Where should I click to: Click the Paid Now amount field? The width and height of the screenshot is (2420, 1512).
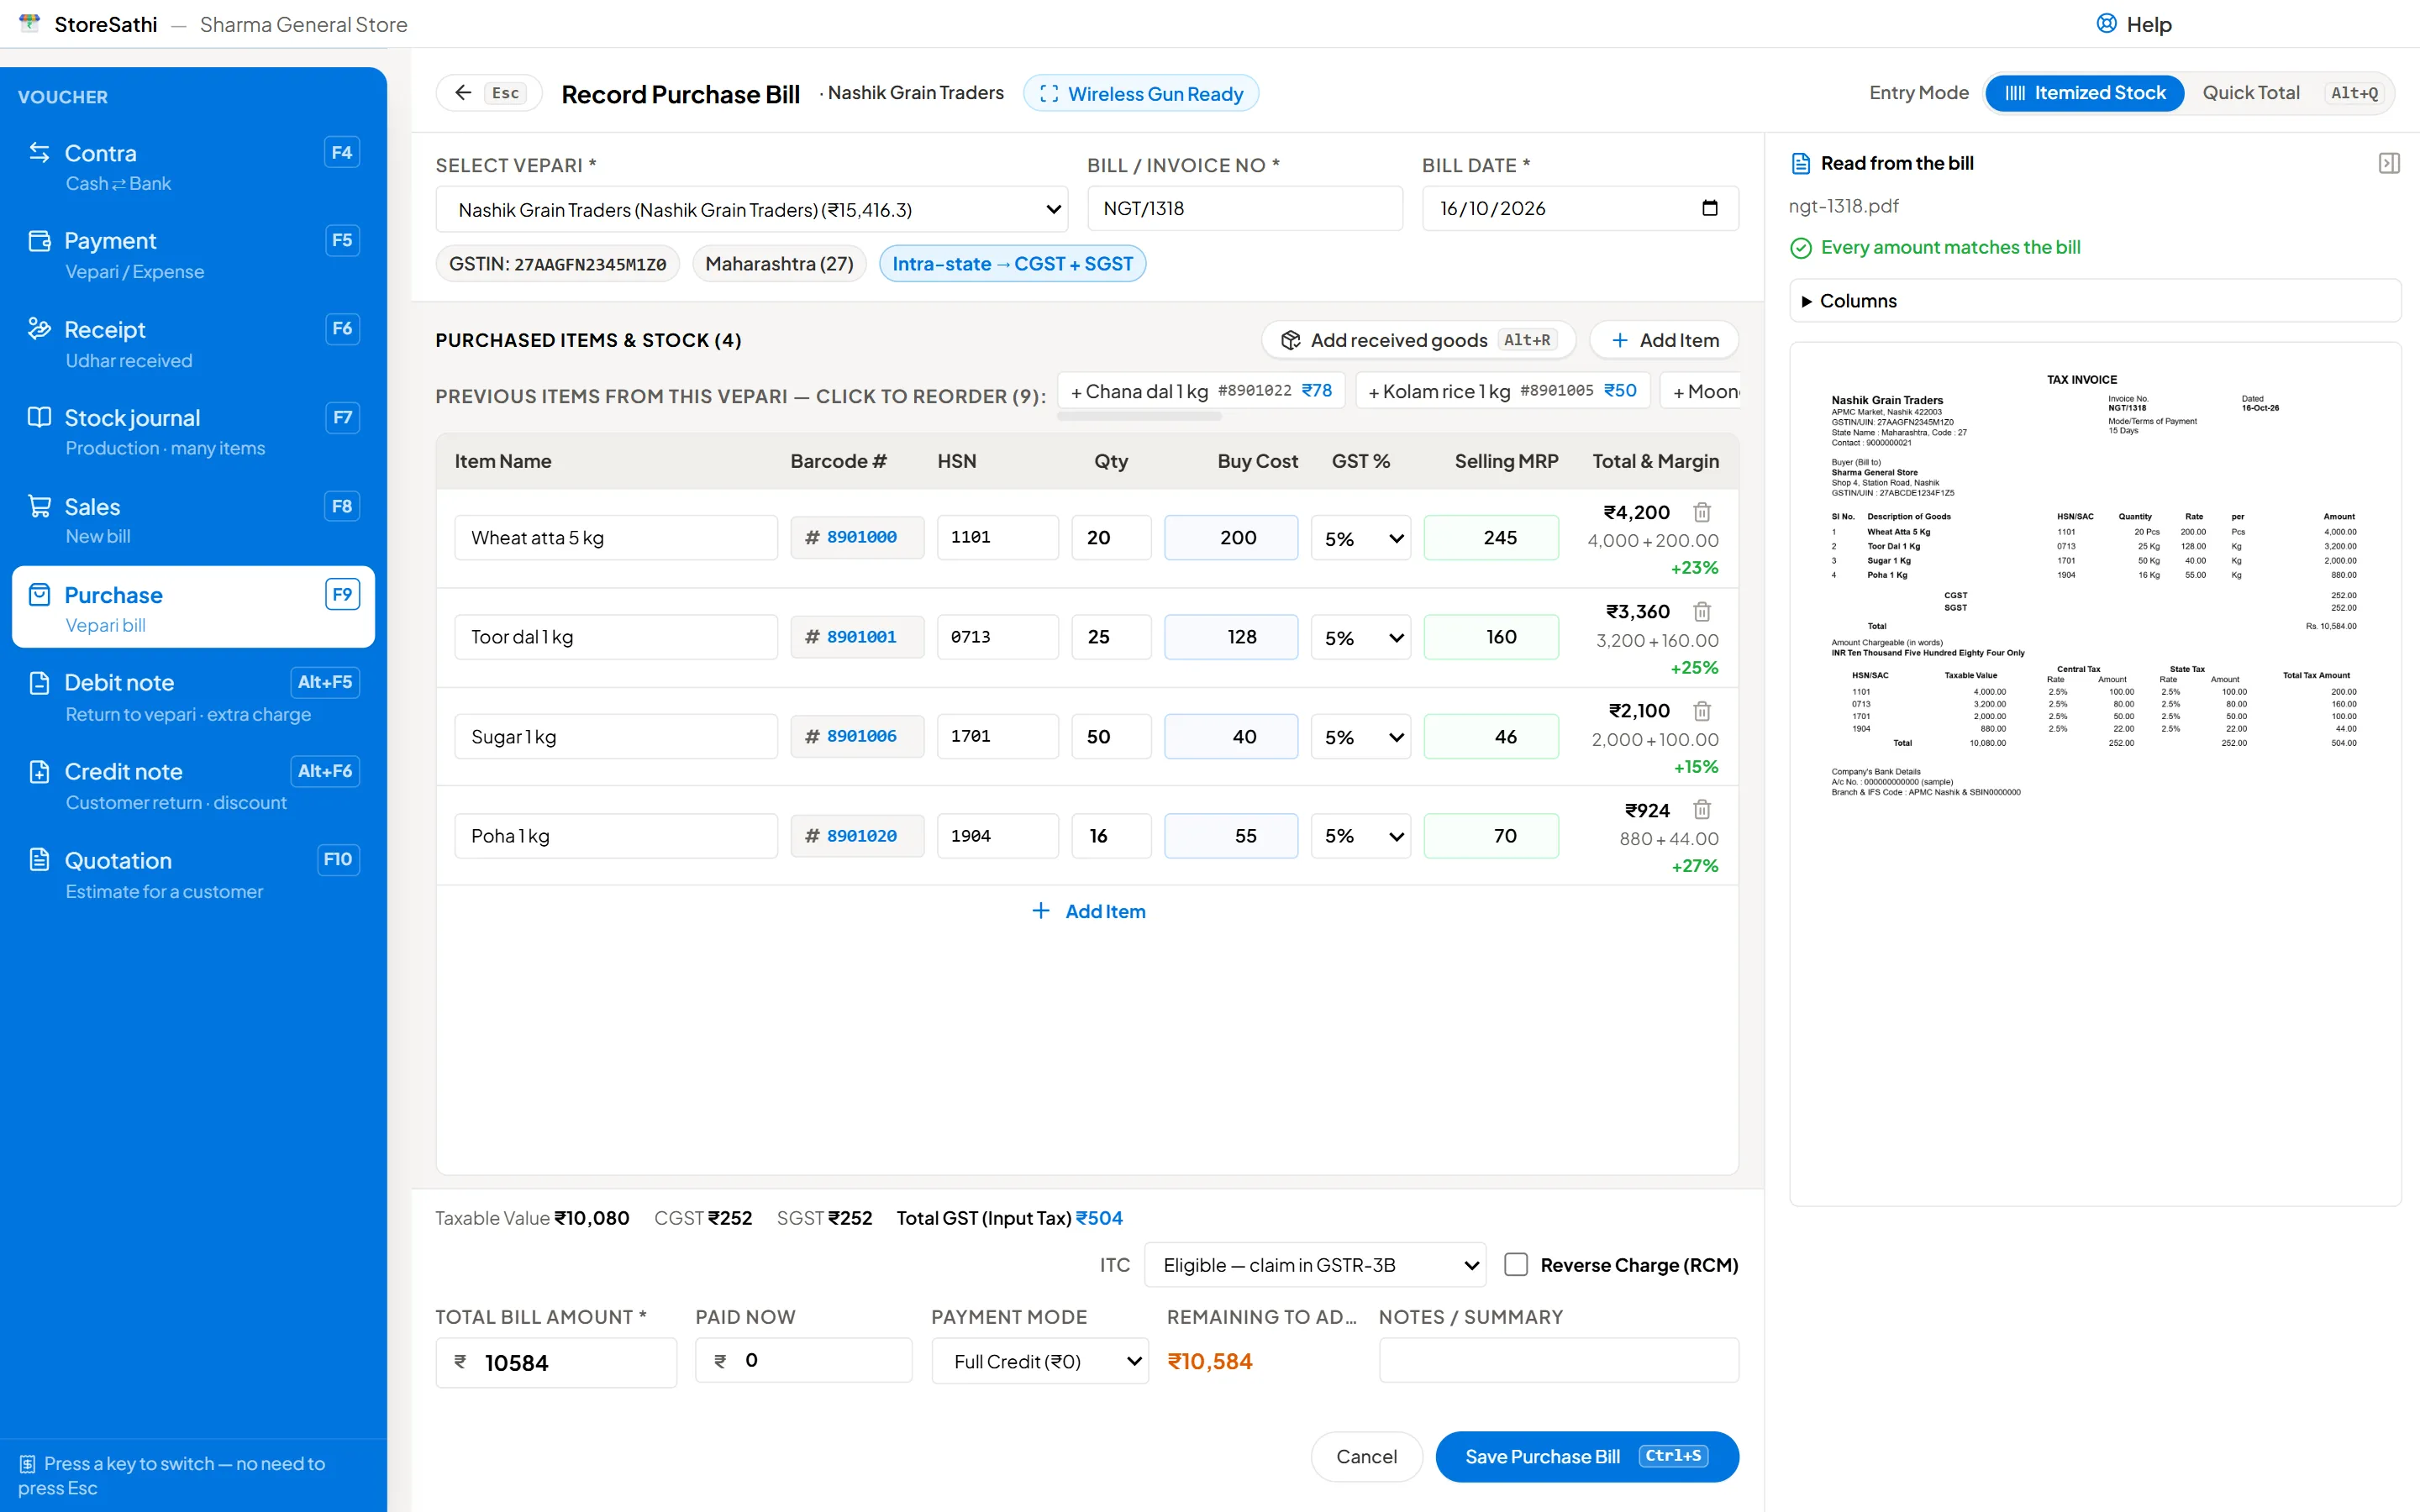pos(803,1360)
